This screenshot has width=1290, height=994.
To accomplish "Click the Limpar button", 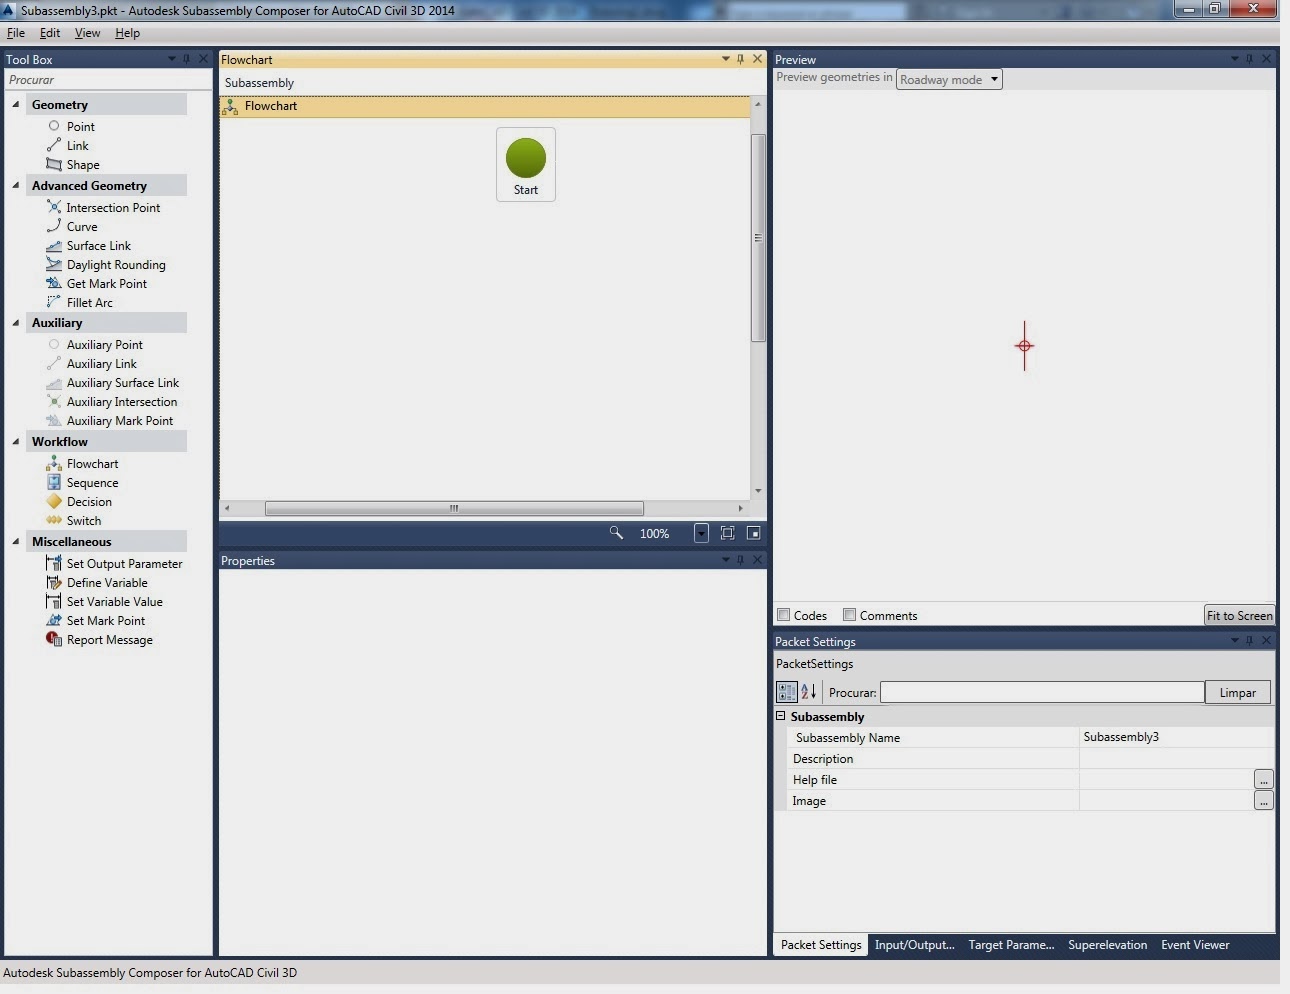I will click(1237, 692).
